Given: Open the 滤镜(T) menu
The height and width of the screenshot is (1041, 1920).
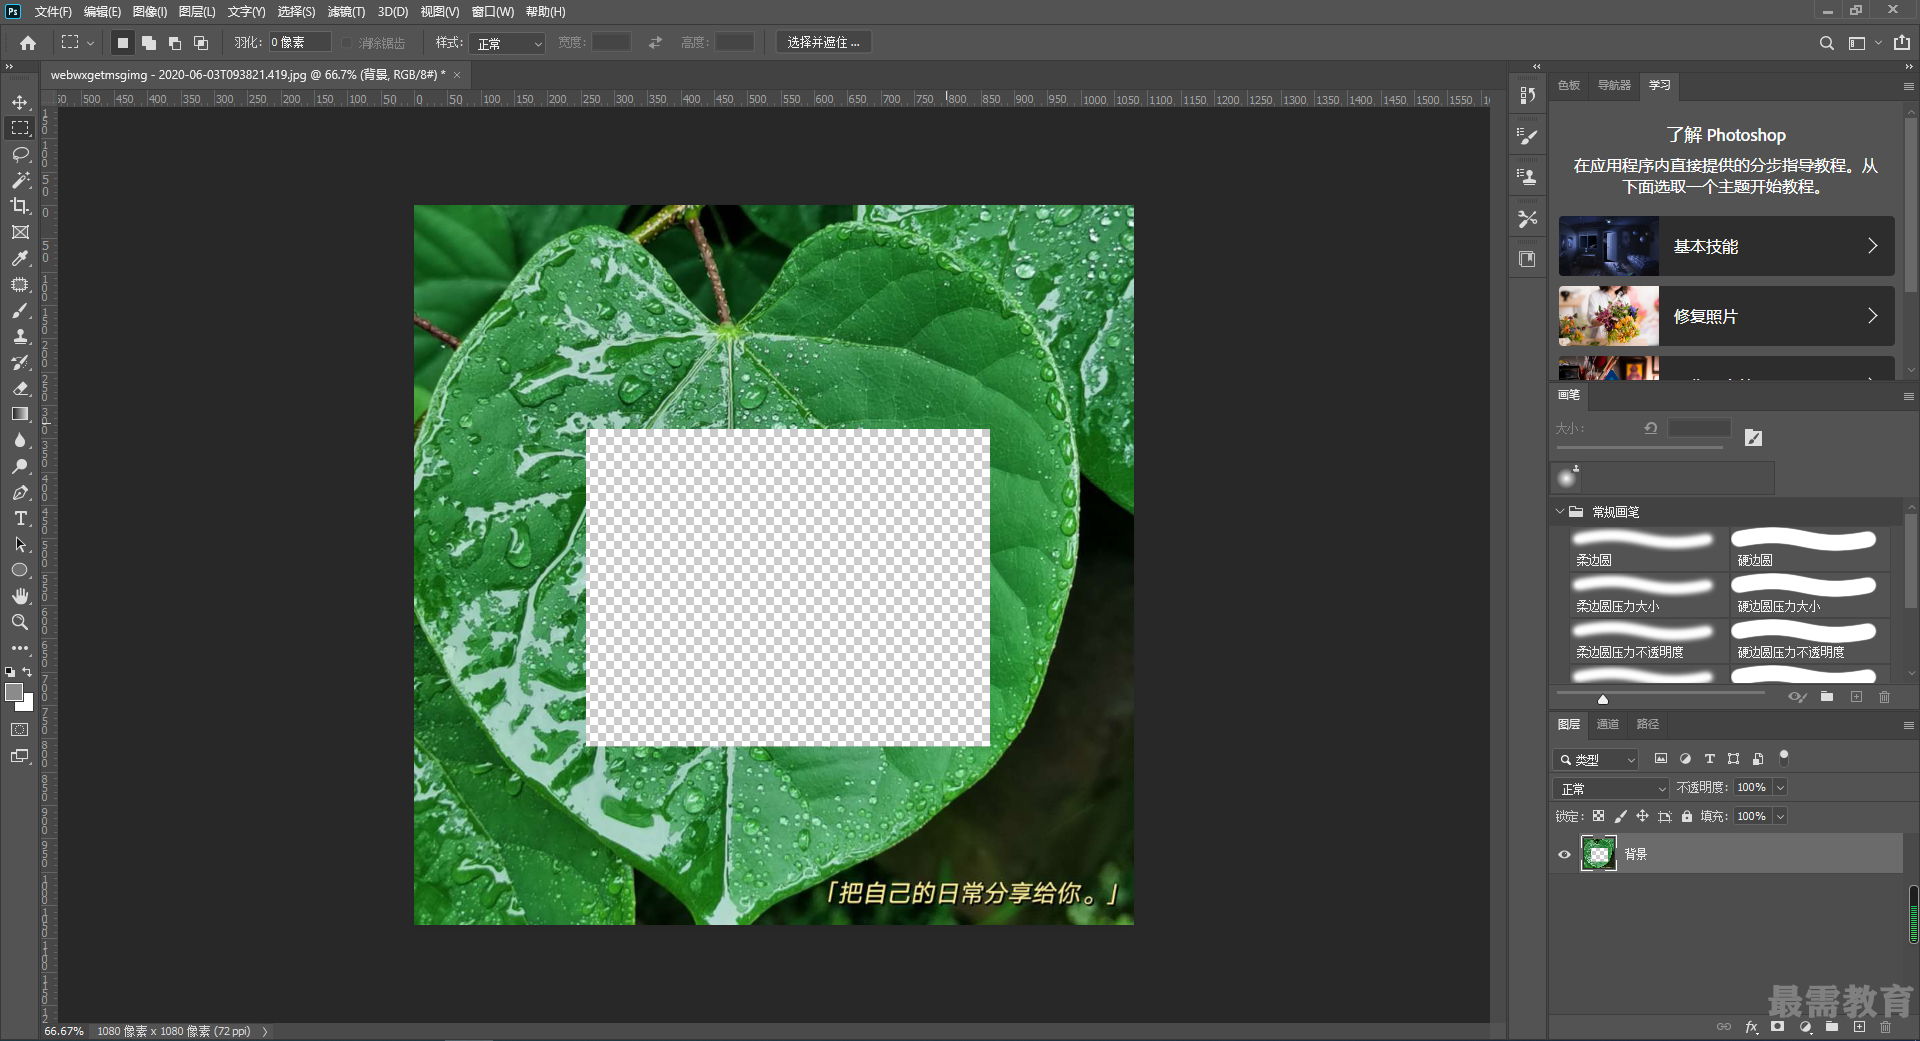Looking at the screenshot, I should [346, 12].
